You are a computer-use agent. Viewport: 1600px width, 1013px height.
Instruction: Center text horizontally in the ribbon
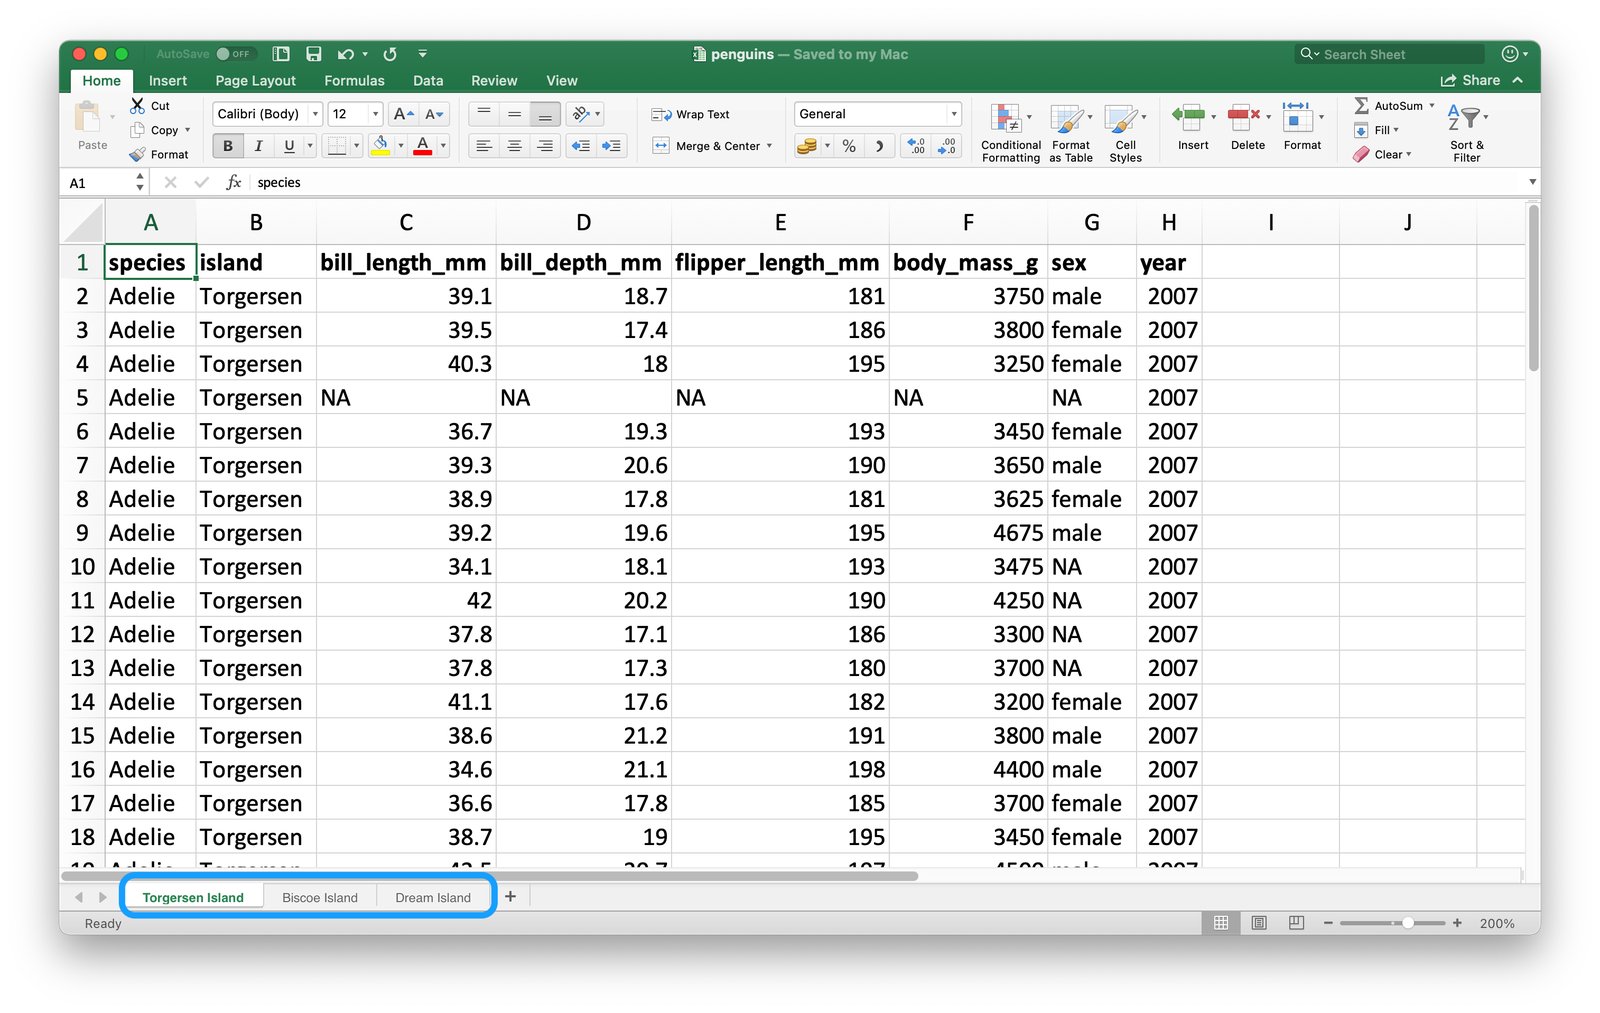[514, 146]
